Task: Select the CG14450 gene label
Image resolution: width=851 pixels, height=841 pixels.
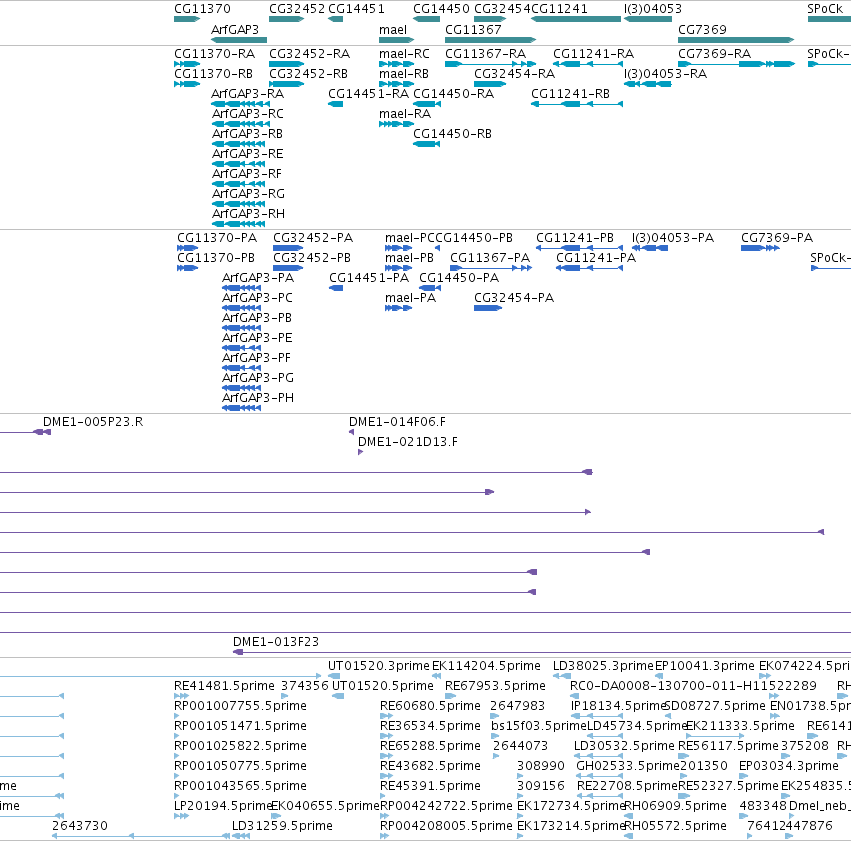Action: coord(441,9)
